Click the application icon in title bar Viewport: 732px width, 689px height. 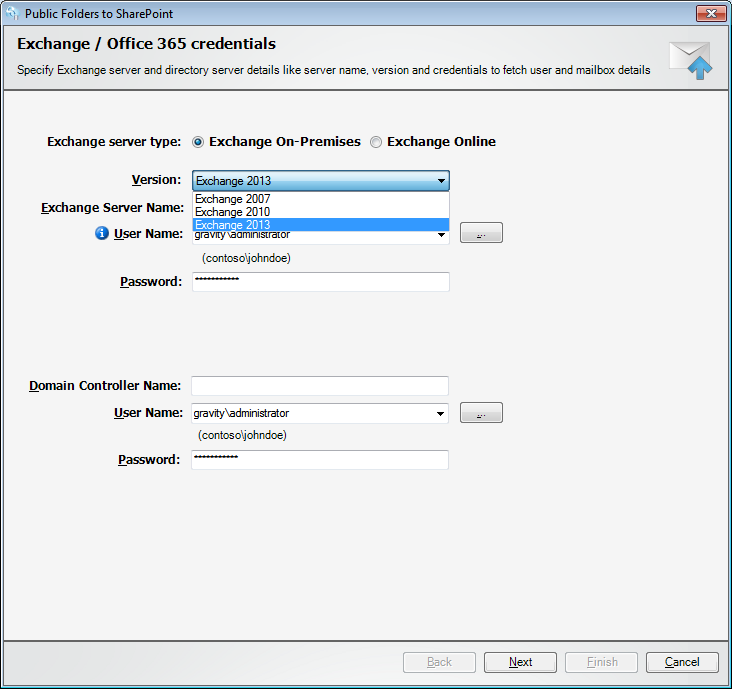(x=12, y=13)
